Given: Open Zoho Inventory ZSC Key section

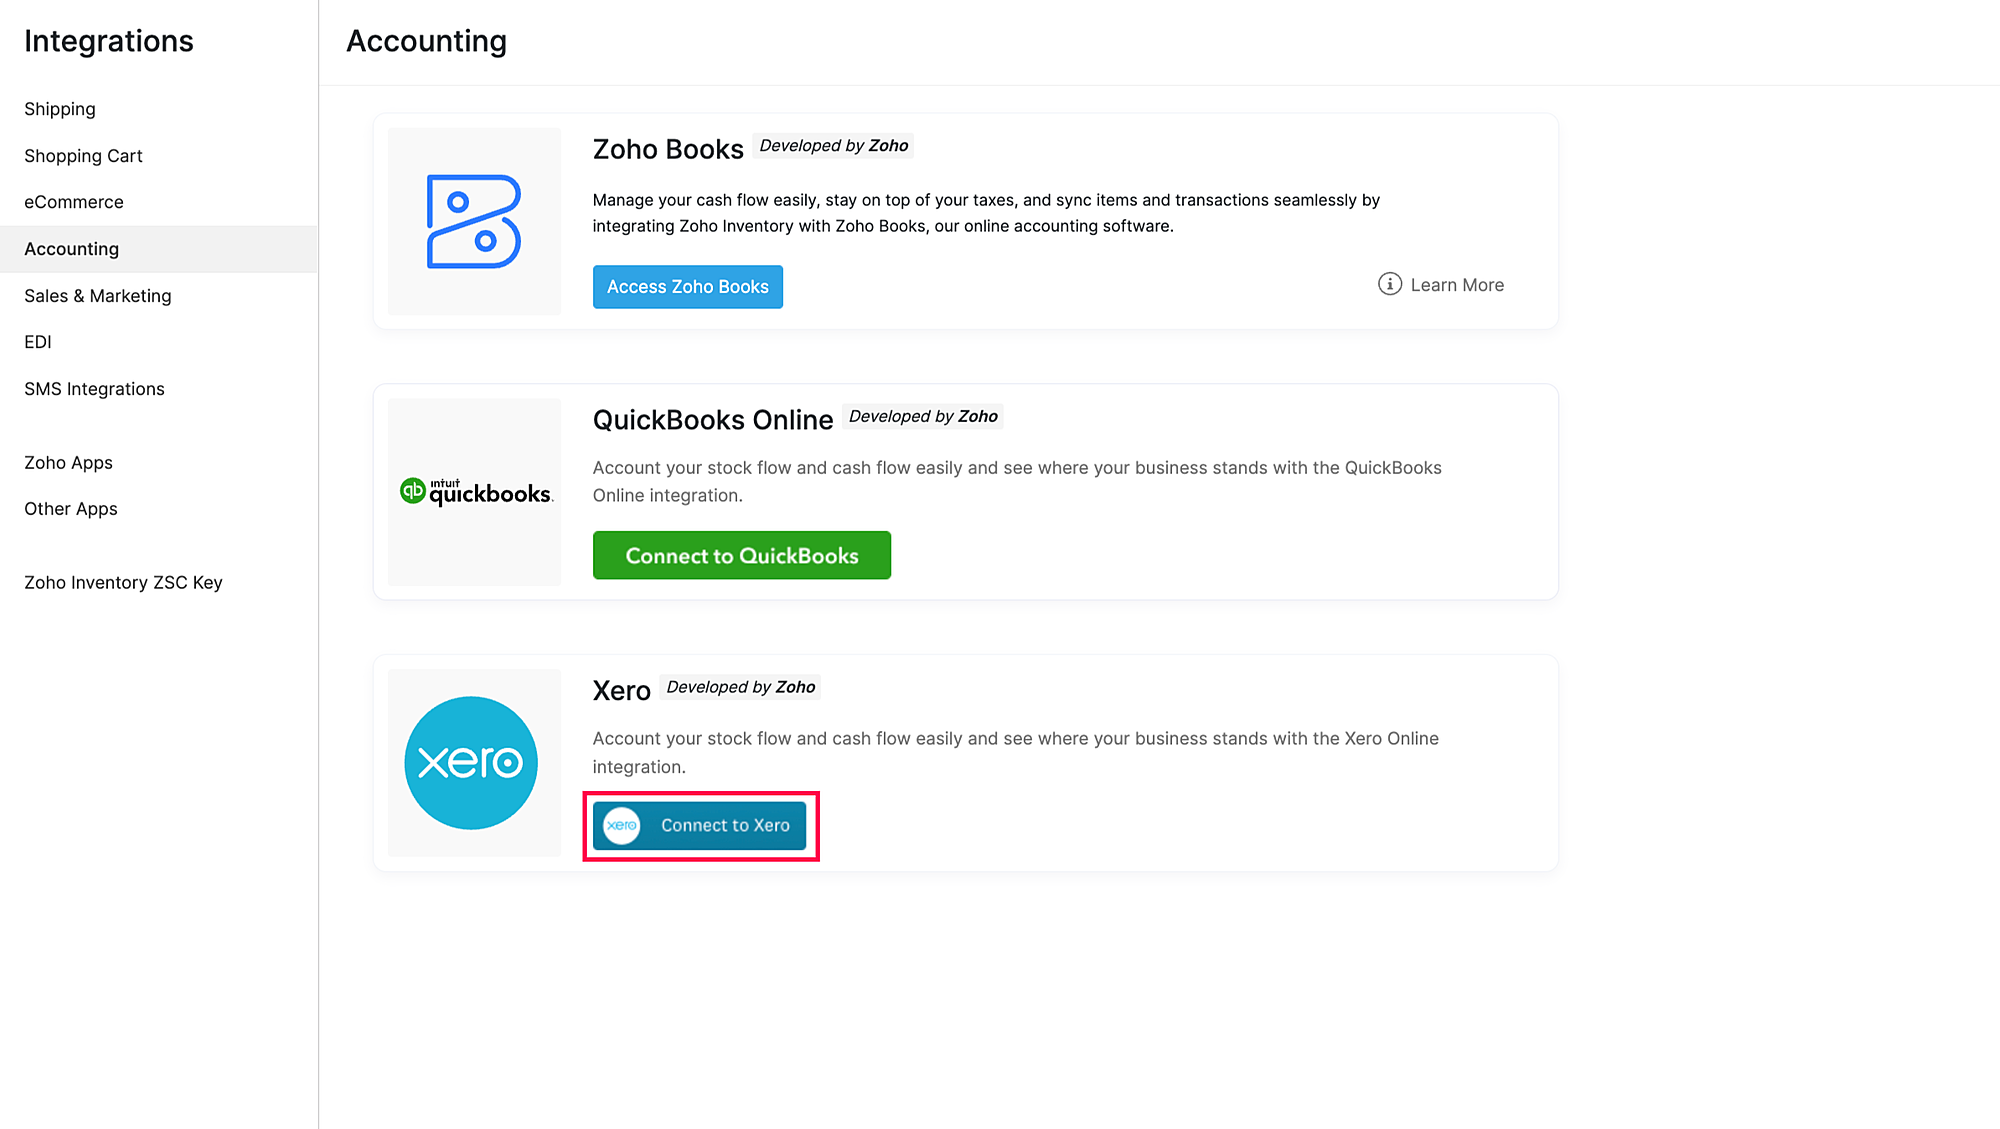Looking at the screenshot, I should pos(124,581).
